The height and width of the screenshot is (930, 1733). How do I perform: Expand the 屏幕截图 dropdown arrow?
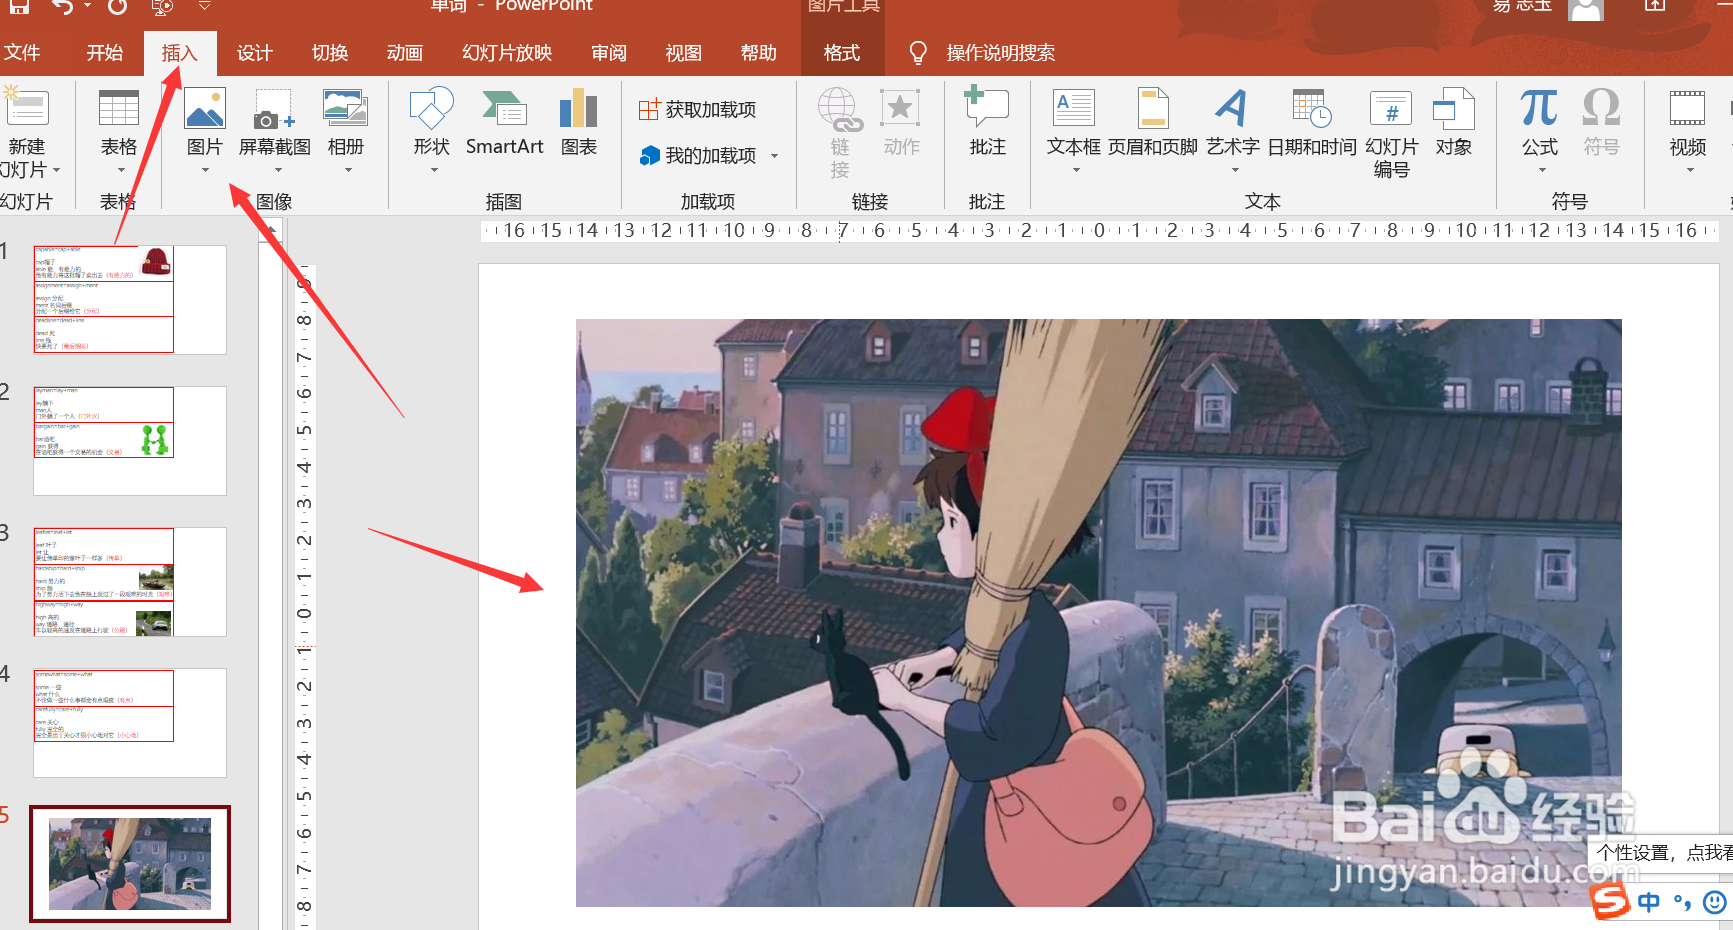278,171
